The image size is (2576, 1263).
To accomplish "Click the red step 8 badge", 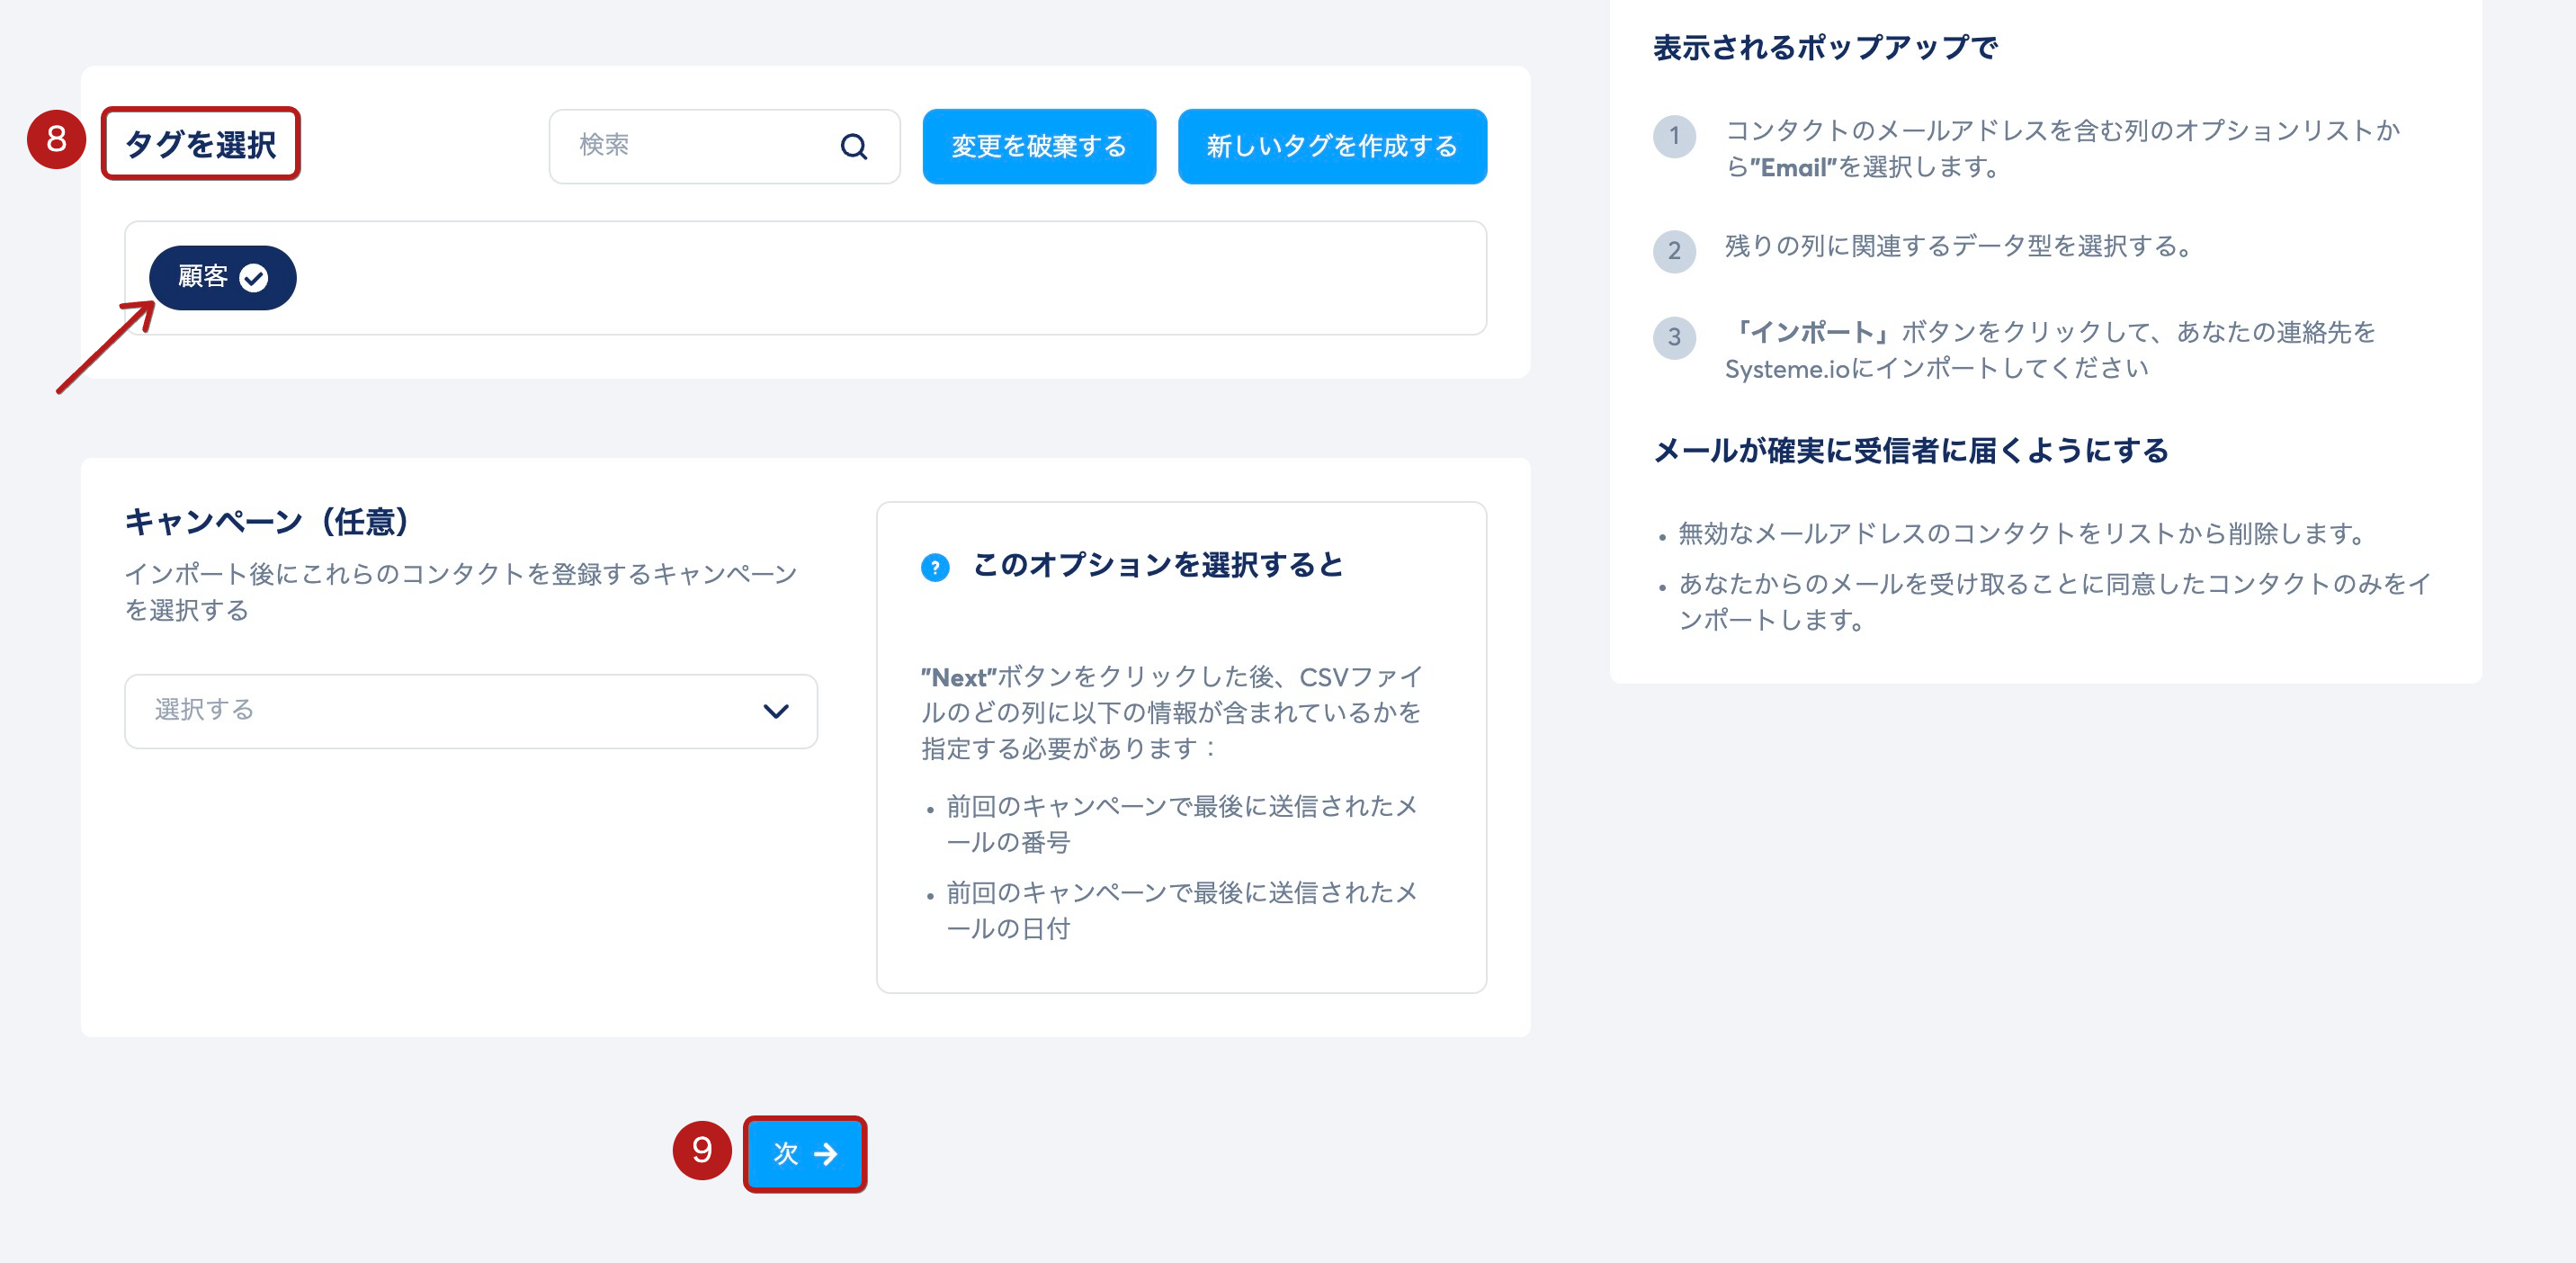I will coord(56,139).
